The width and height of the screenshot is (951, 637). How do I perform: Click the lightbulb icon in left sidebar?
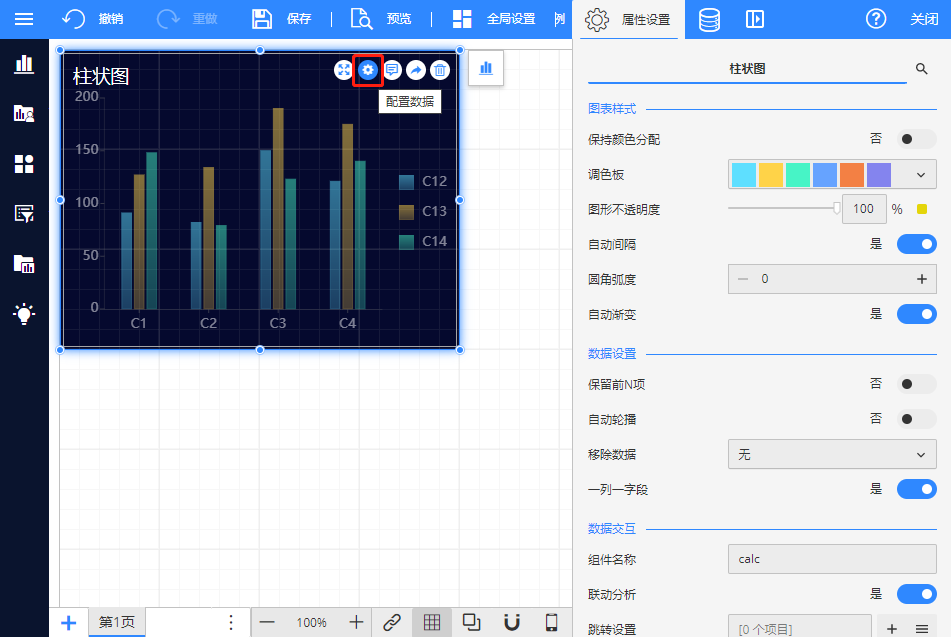[24, 313]
